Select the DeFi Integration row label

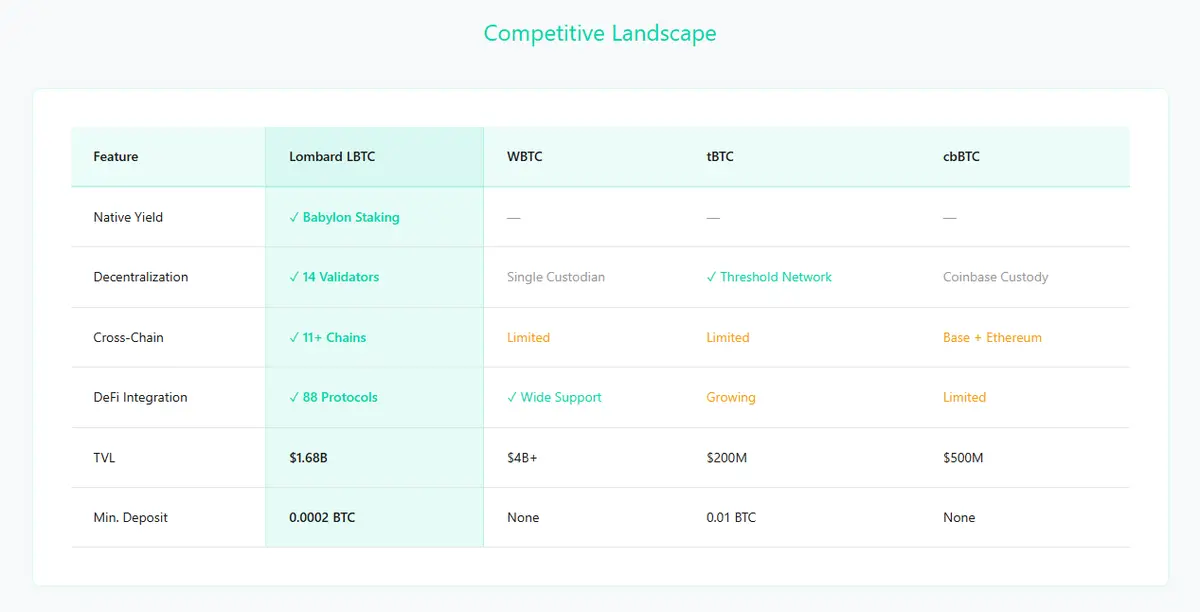140,397
